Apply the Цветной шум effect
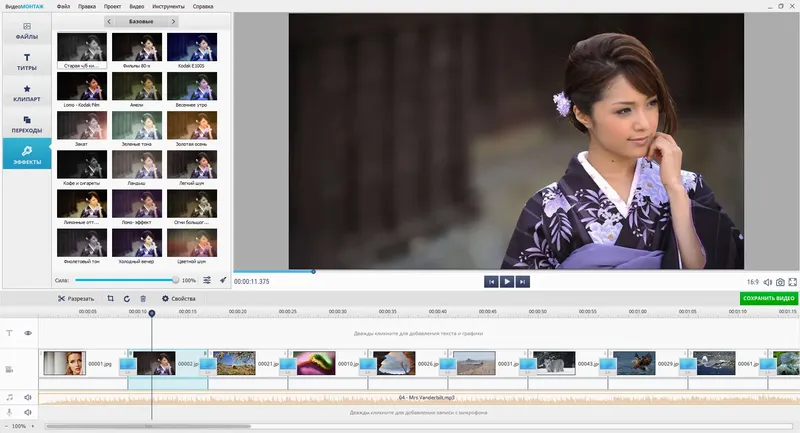Image resolution: width=800 pixels, height=433 pixels. click(192, 246)
